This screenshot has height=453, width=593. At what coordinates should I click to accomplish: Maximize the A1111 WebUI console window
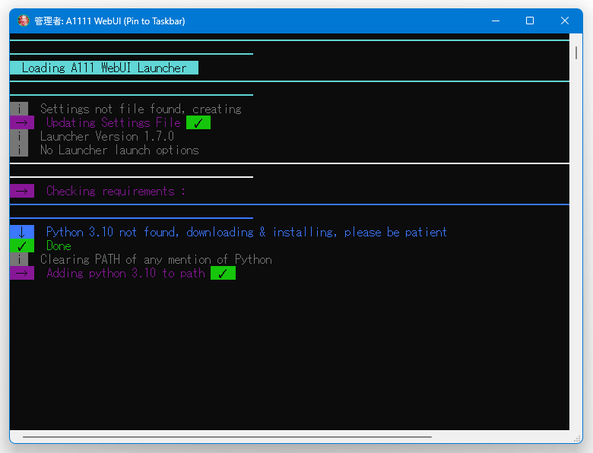pyautogui.click(x=530, y=21)
